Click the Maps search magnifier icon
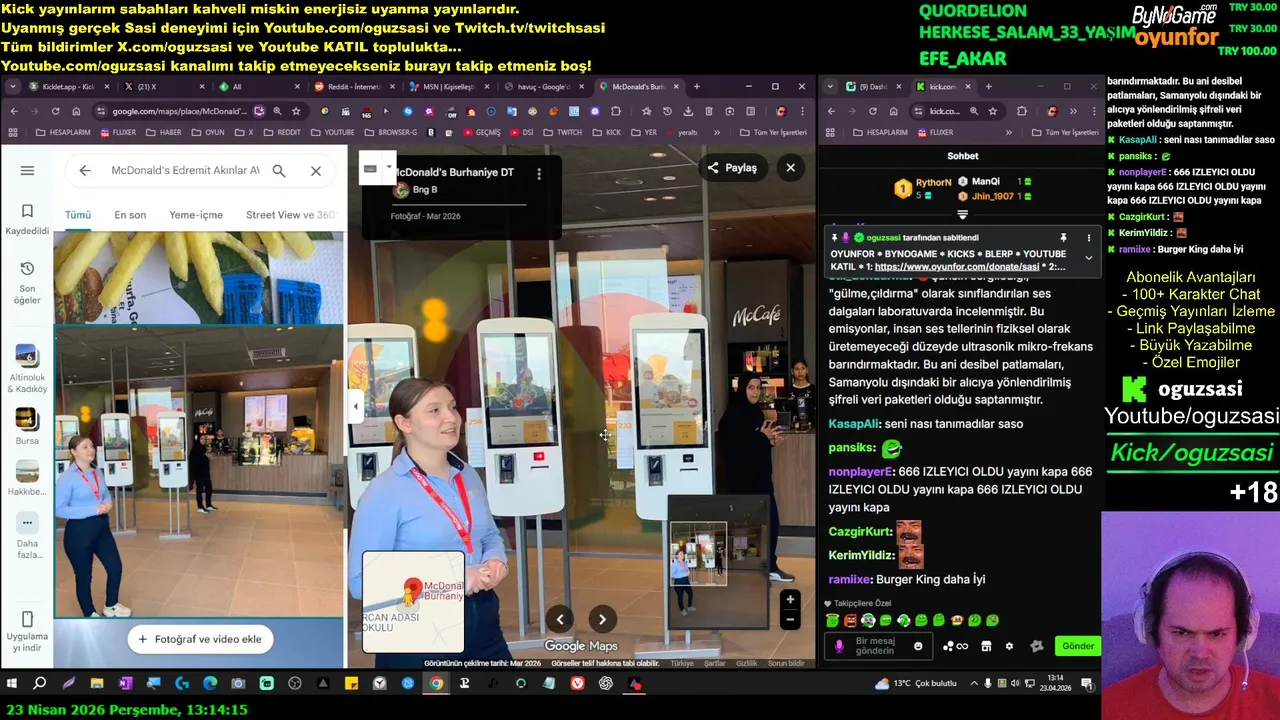Viewport: 1280px width, 720px height. coord(279,171)
